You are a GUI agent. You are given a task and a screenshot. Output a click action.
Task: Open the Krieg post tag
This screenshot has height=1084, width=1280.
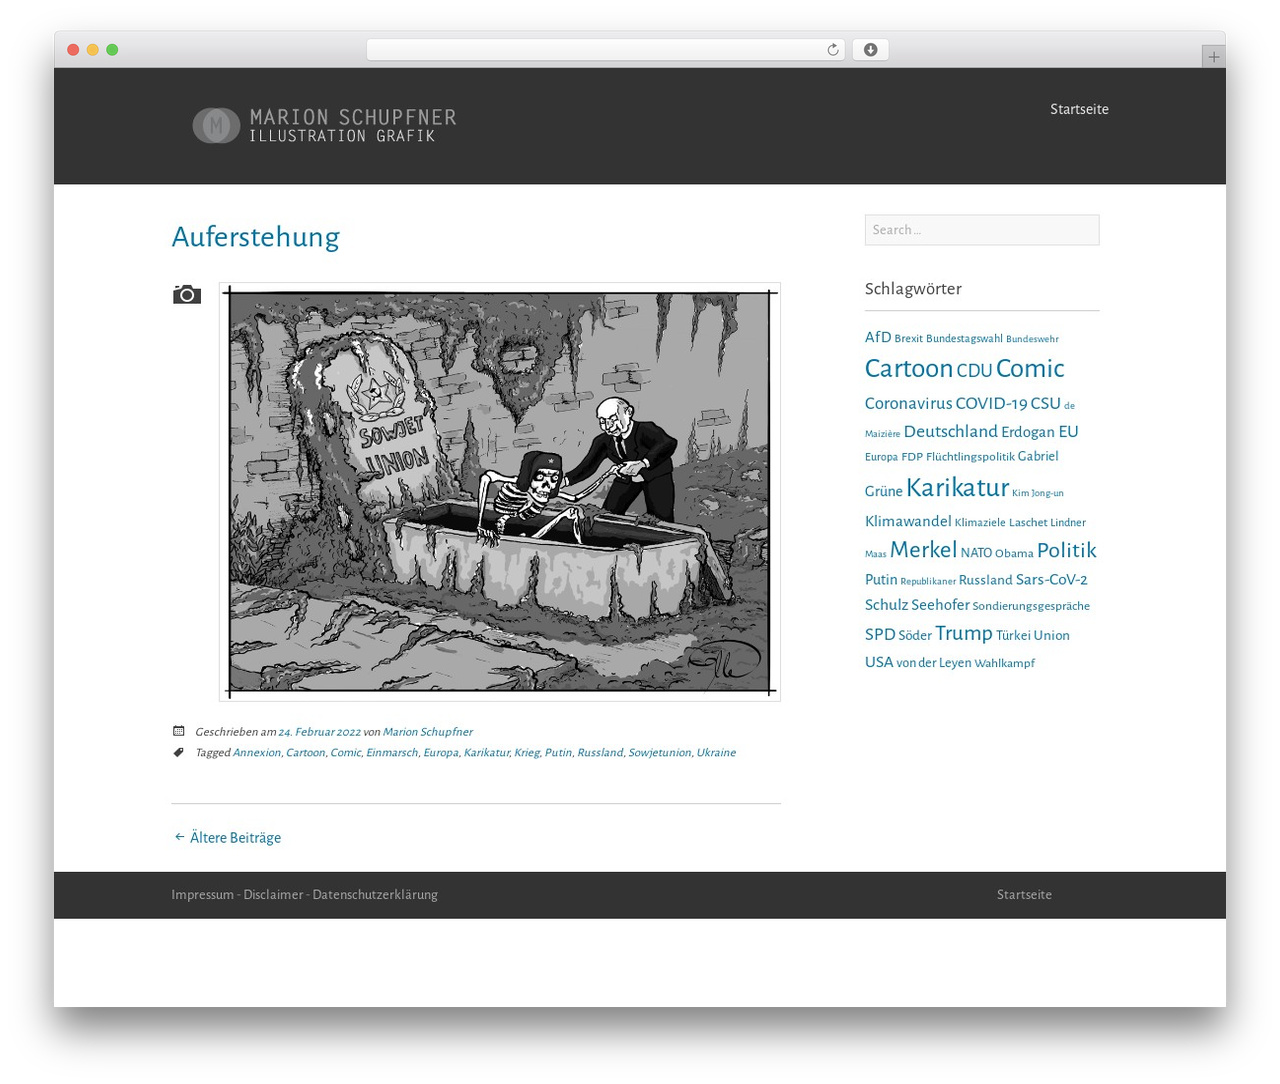coord(527,753)
